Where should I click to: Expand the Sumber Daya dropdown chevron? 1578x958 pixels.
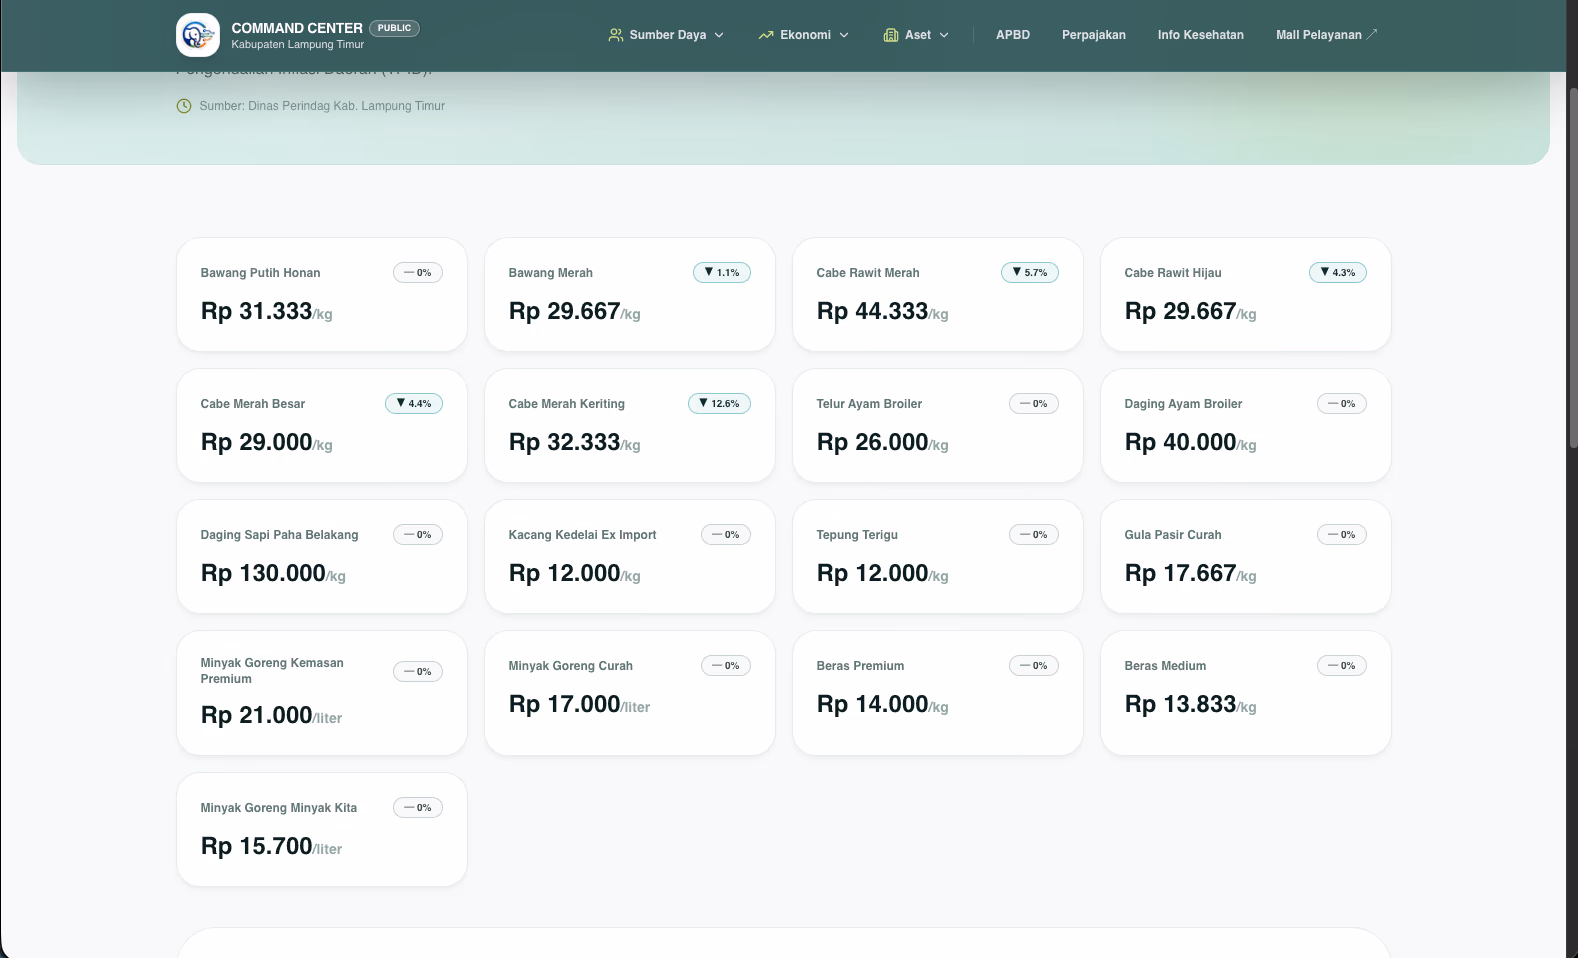click(x=719, y=35)
